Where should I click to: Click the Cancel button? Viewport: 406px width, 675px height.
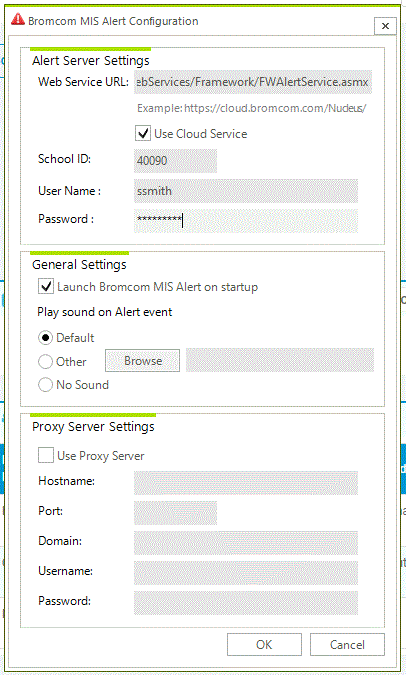[x=347, y=644]
